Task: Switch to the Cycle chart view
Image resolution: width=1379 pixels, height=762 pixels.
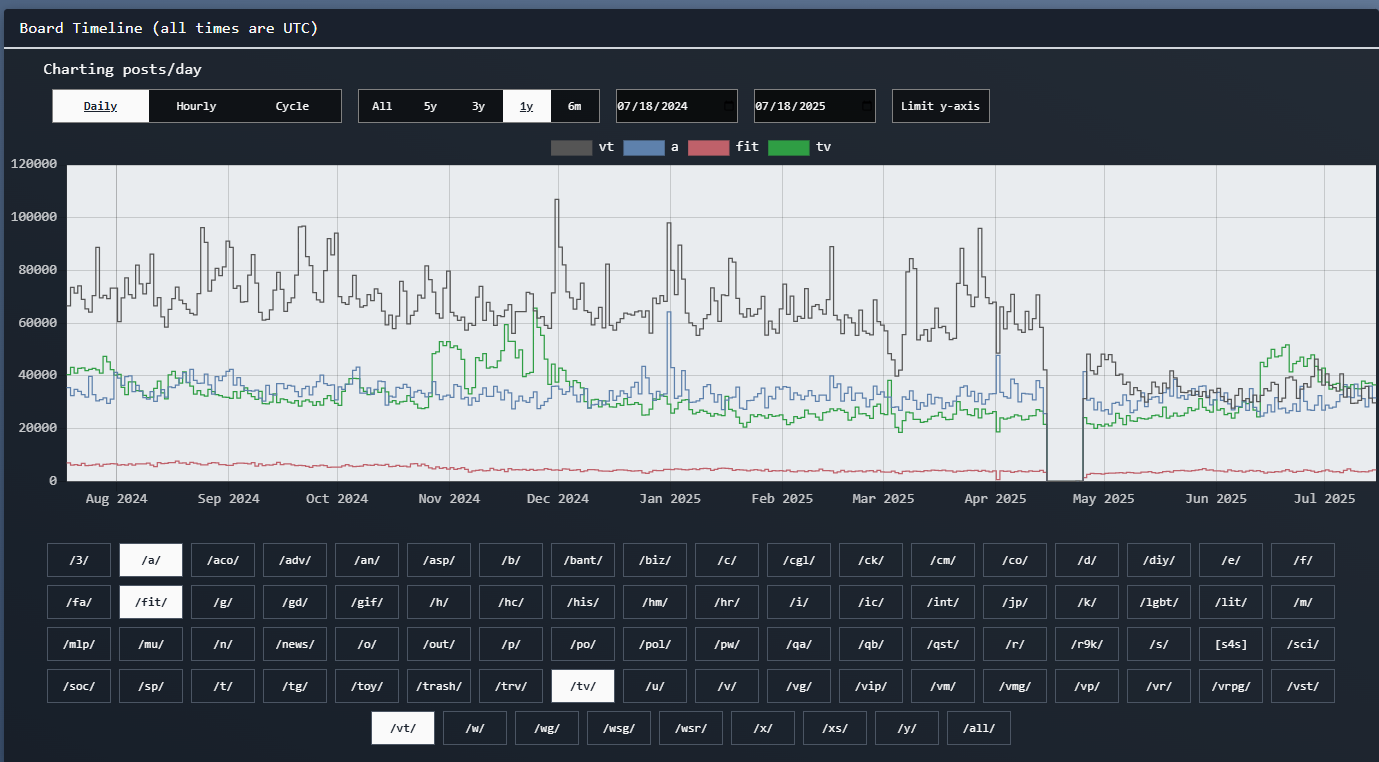Action: [x=292, y=106]
